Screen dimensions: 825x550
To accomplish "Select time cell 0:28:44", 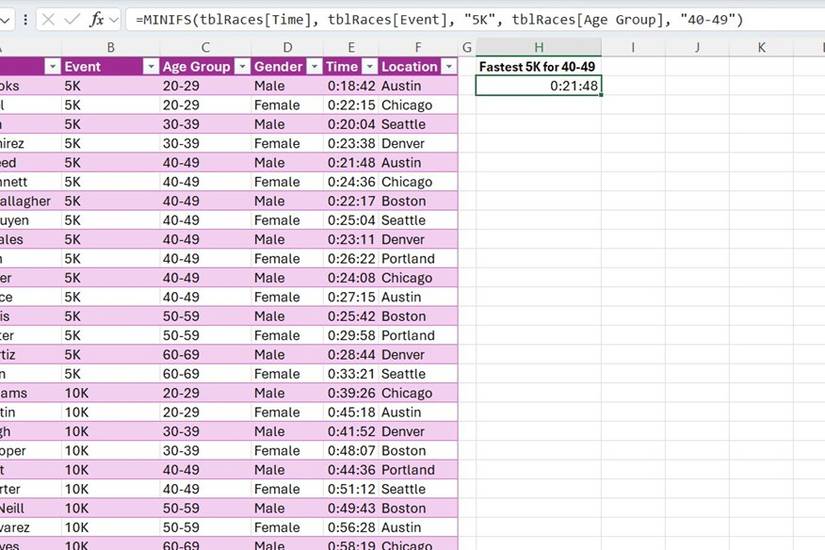I will point(351,355).
